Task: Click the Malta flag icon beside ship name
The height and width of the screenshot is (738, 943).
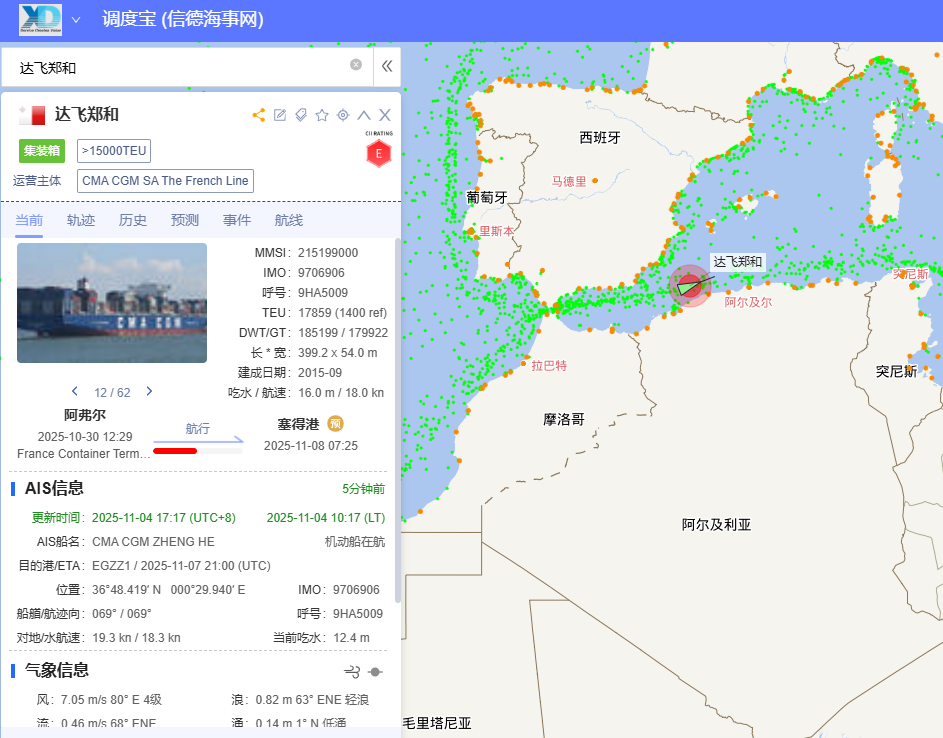Action: [32, 116]
